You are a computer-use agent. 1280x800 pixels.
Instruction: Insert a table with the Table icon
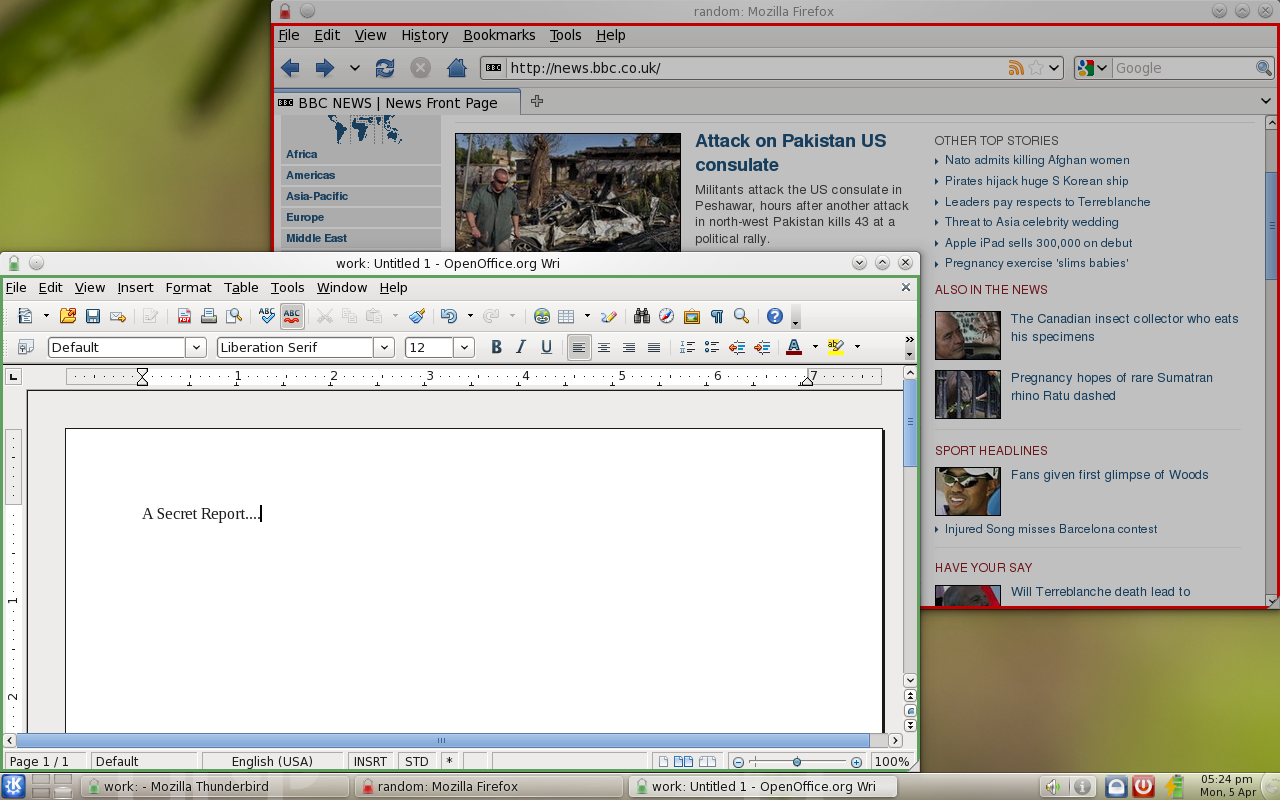coord(566,316)
